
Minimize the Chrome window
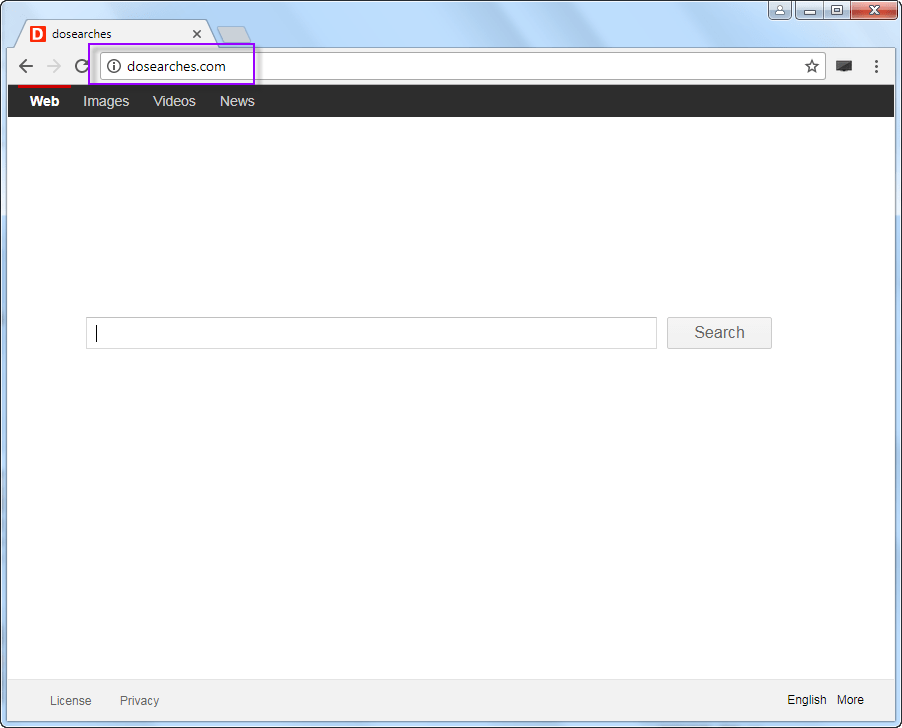tap(810, 10)
